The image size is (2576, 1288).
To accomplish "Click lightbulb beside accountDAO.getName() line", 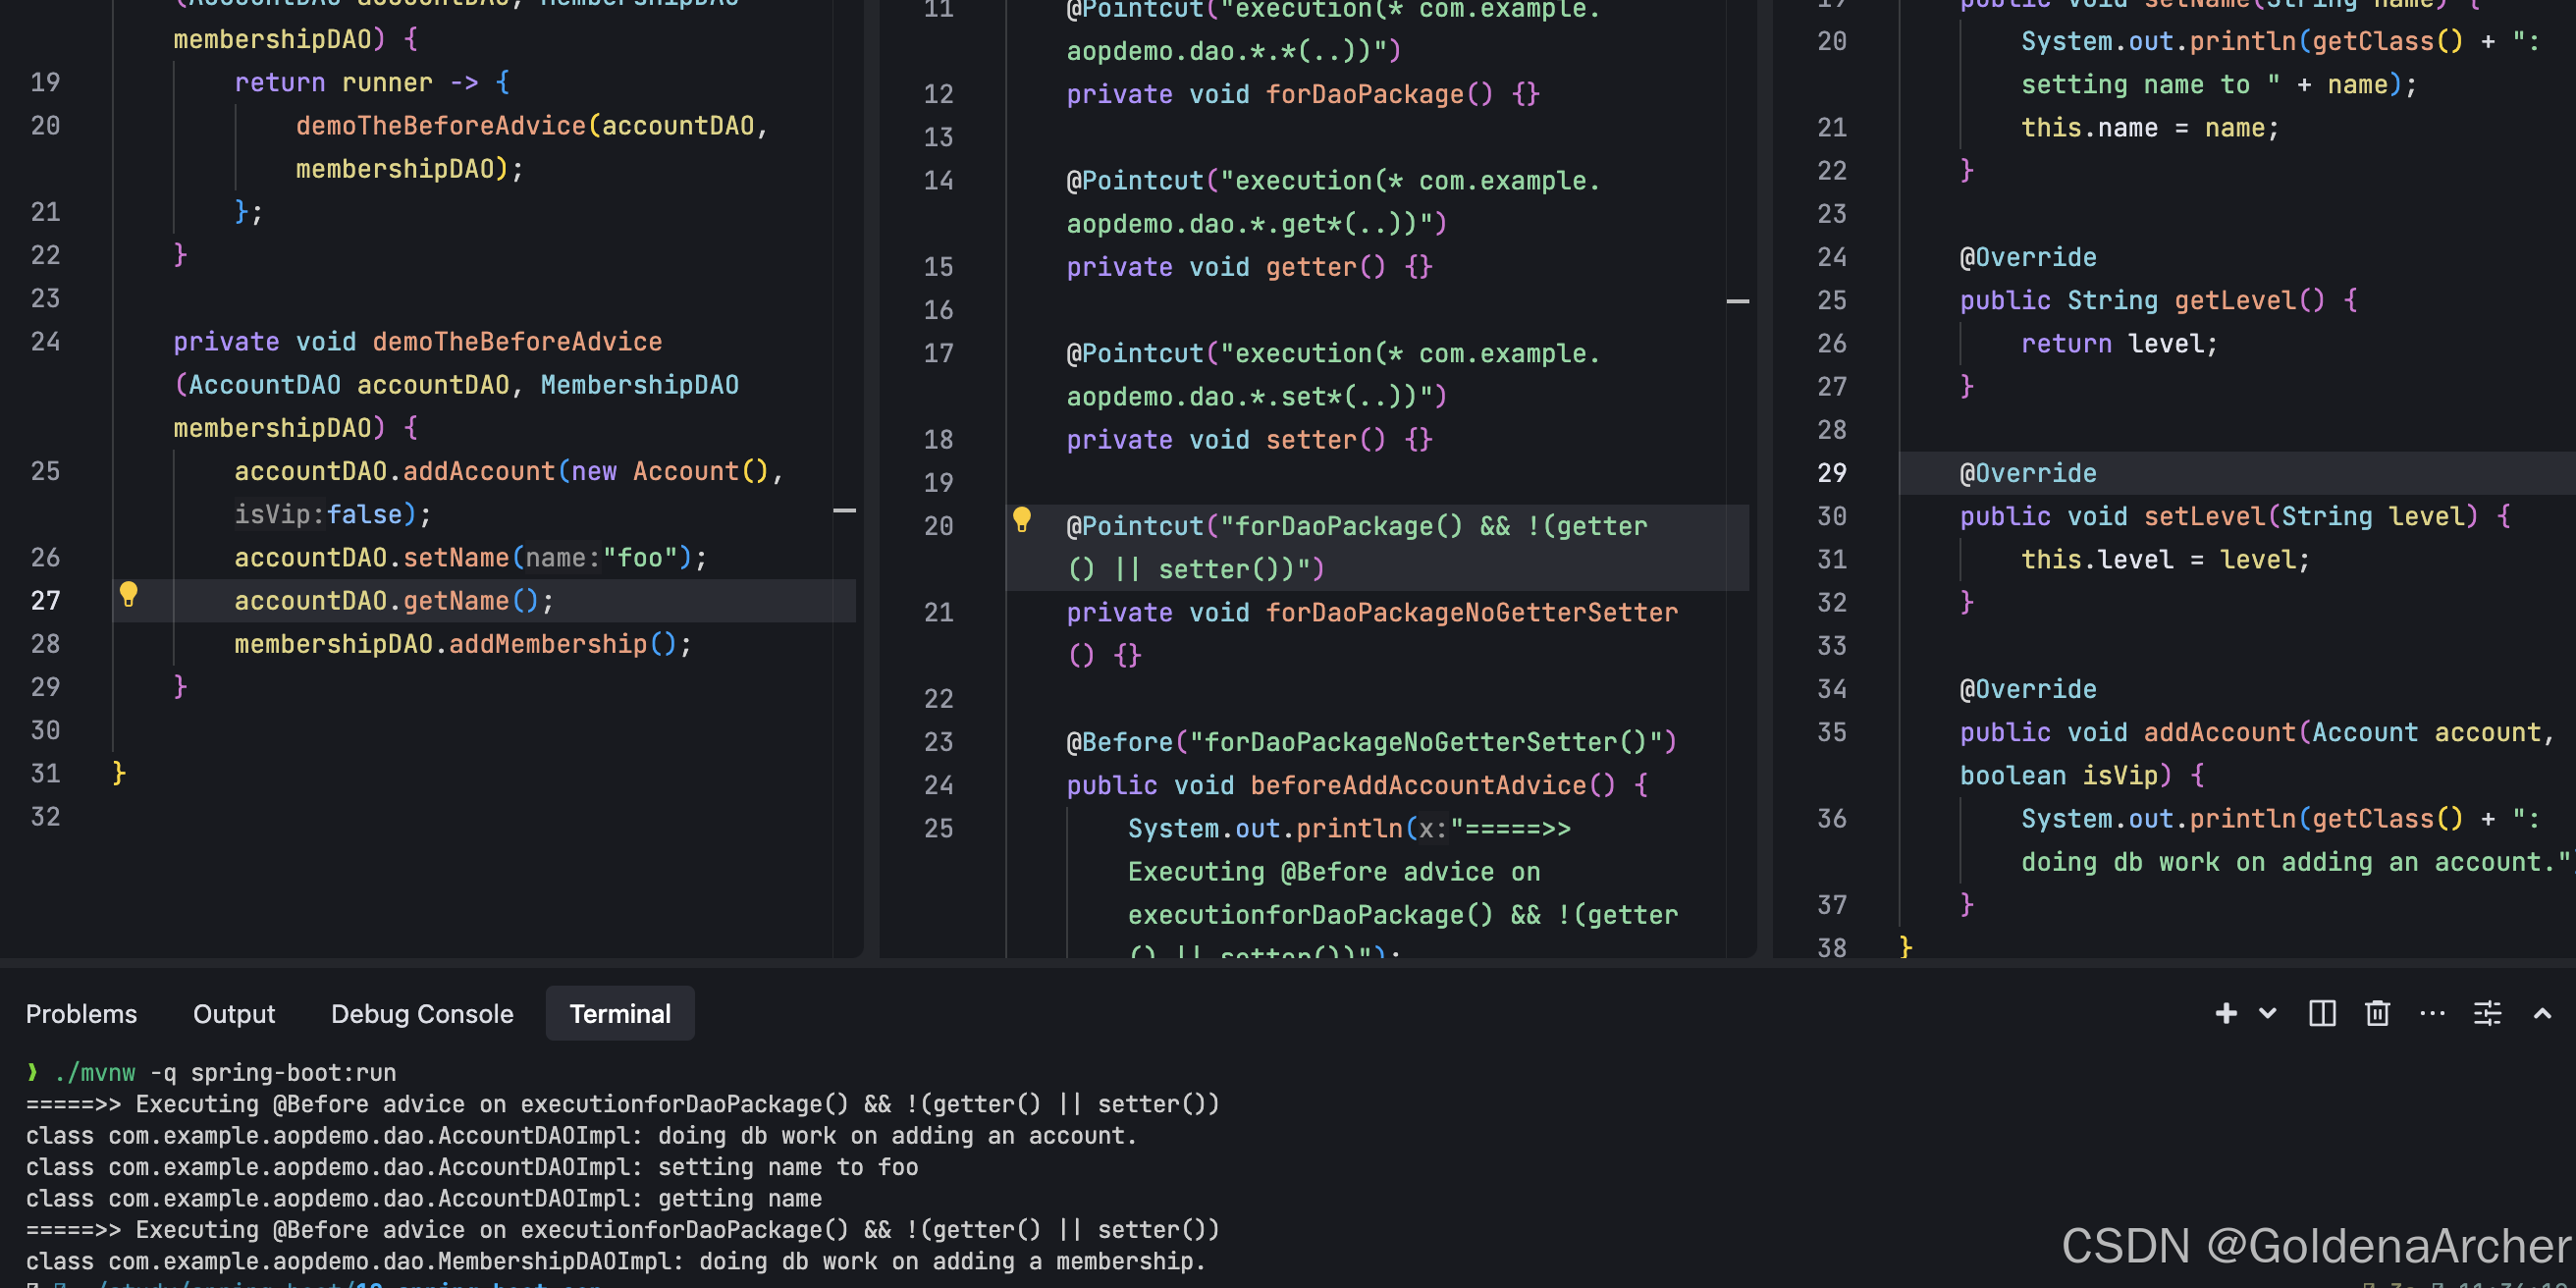I will [128, 595].
